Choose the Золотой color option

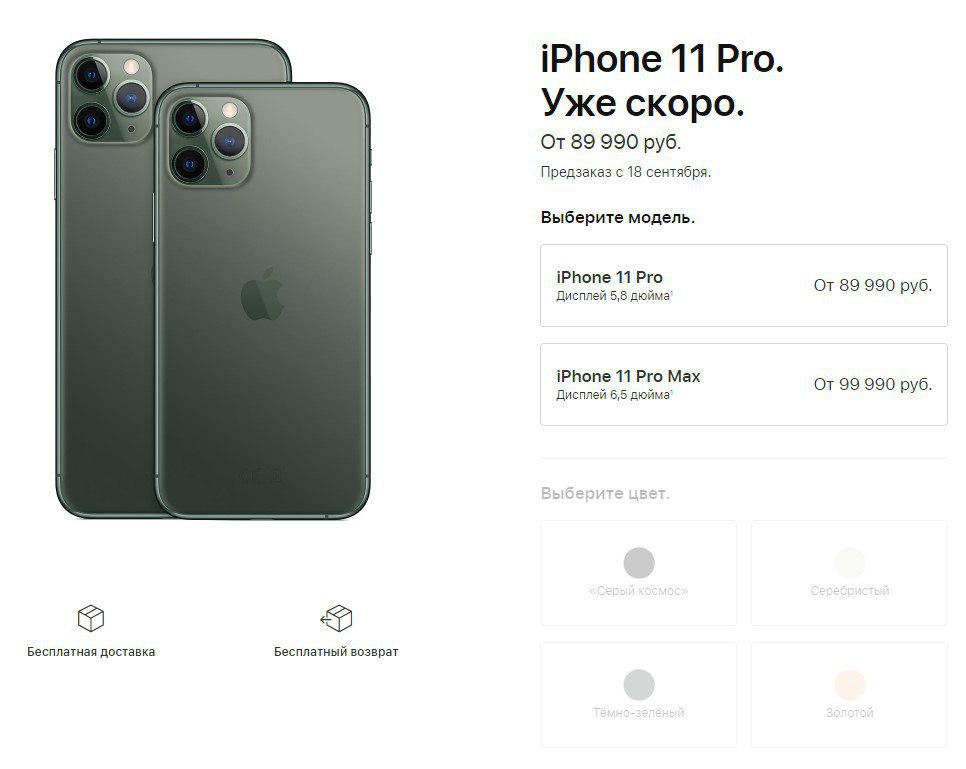[850, 695]
